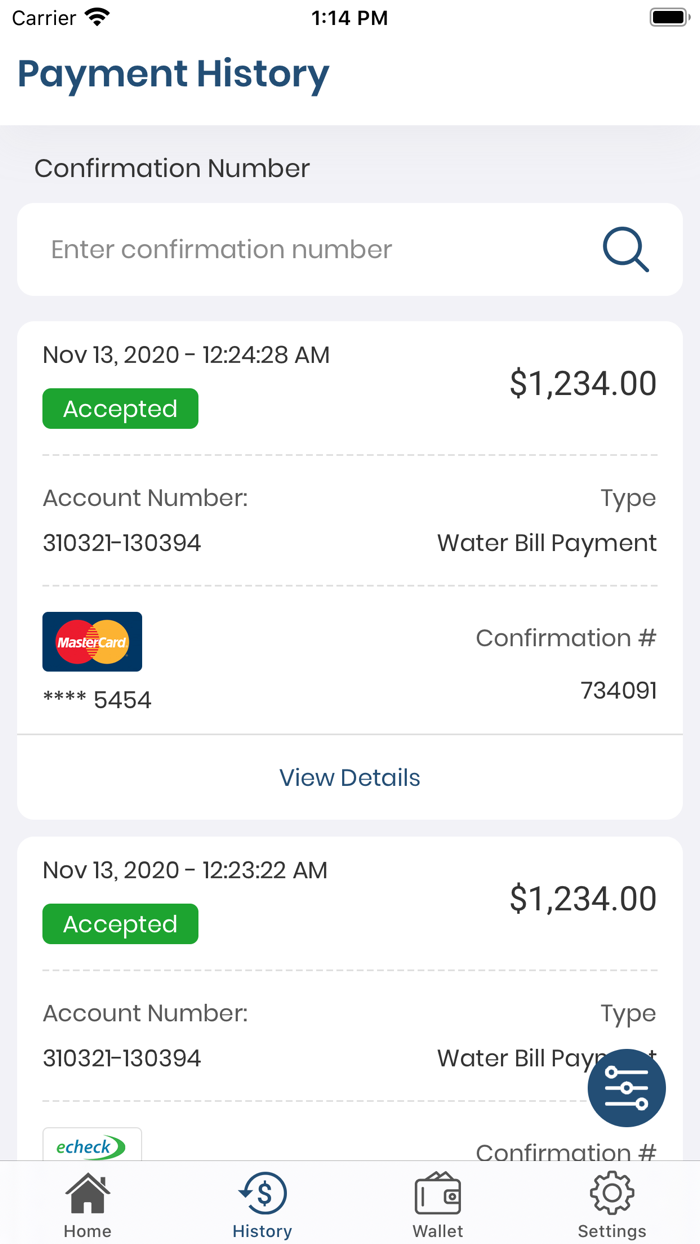Screen dimensions: 700x1244
Task: Tap the MasterCard payment method logo
Action: 92,641
